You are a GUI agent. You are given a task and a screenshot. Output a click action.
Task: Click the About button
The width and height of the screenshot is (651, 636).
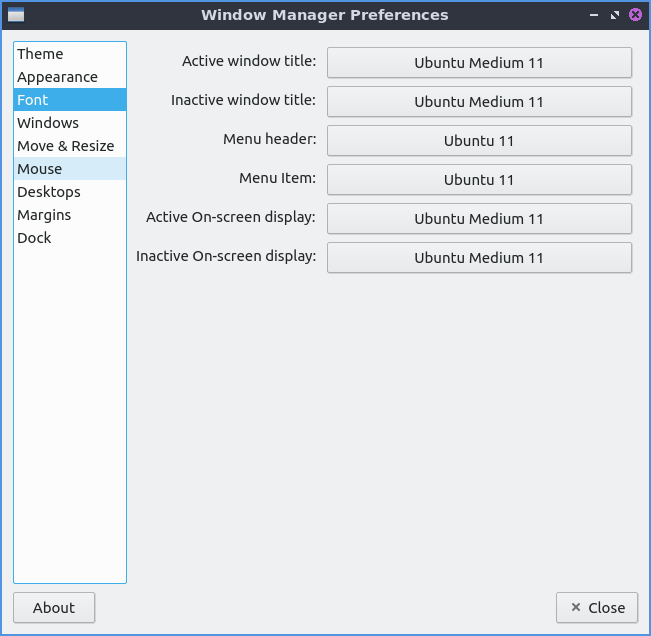pyautogui.click(x=54, y=607)
